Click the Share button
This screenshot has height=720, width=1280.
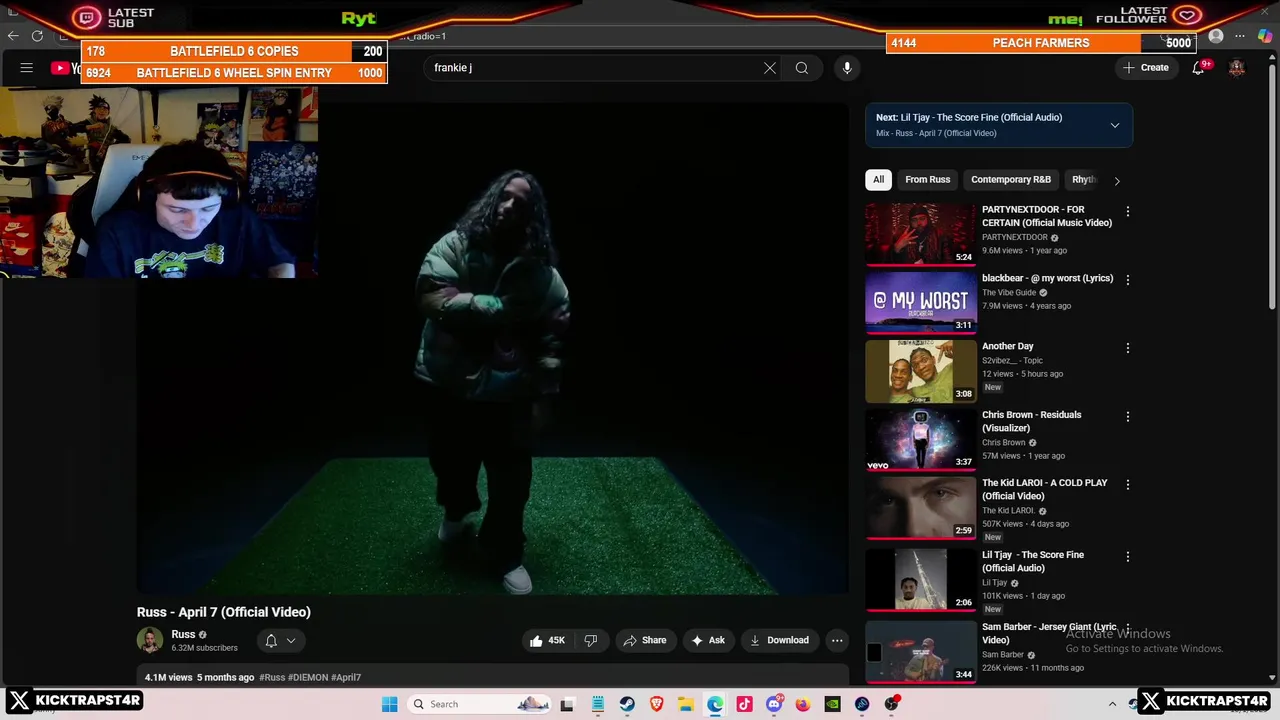pos(645,640)
